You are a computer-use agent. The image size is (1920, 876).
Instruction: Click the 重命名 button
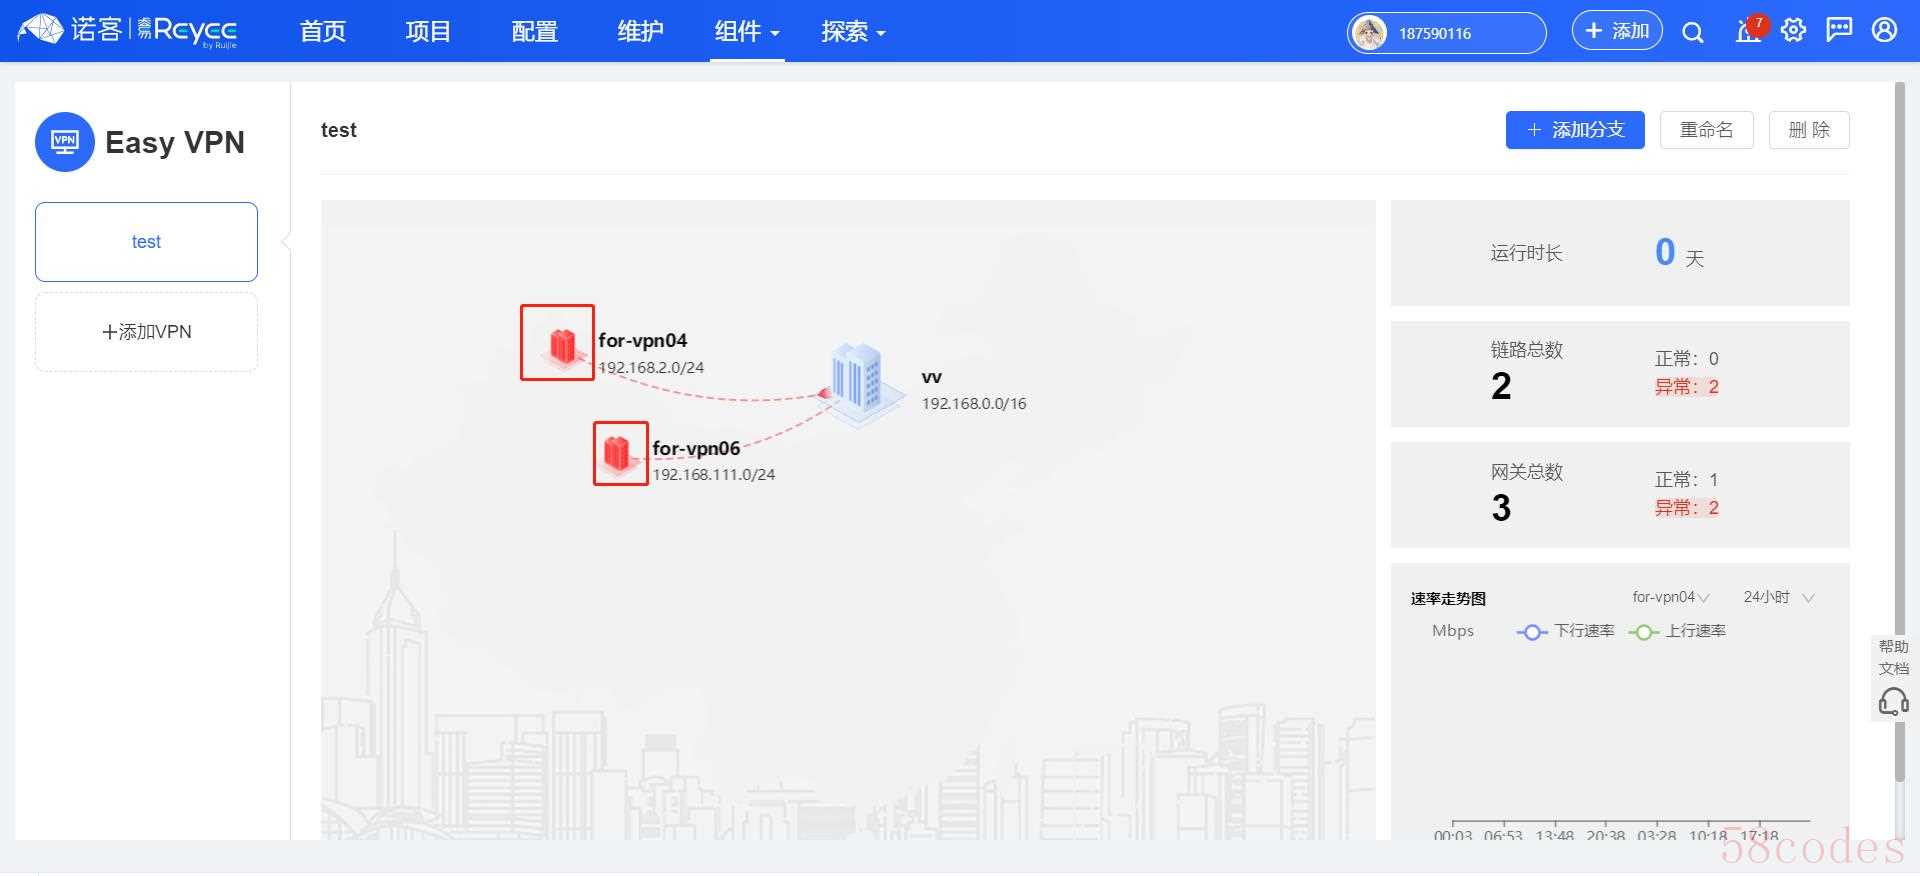coord(1706,130)
